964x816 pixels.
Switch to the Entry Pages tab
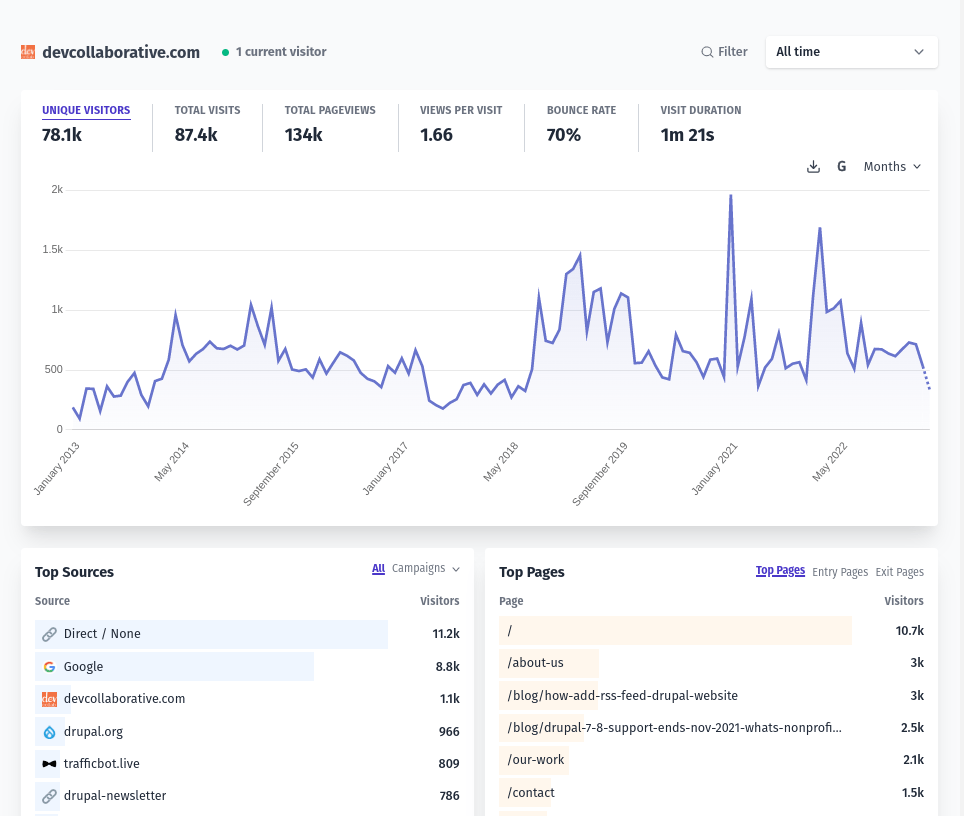(x=840, y=572)
